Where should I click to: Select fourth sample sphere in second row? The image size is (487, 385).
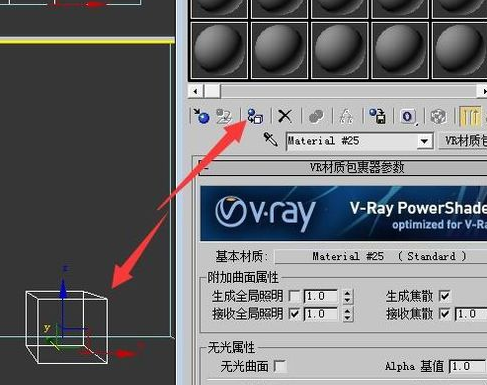(400, 50)
